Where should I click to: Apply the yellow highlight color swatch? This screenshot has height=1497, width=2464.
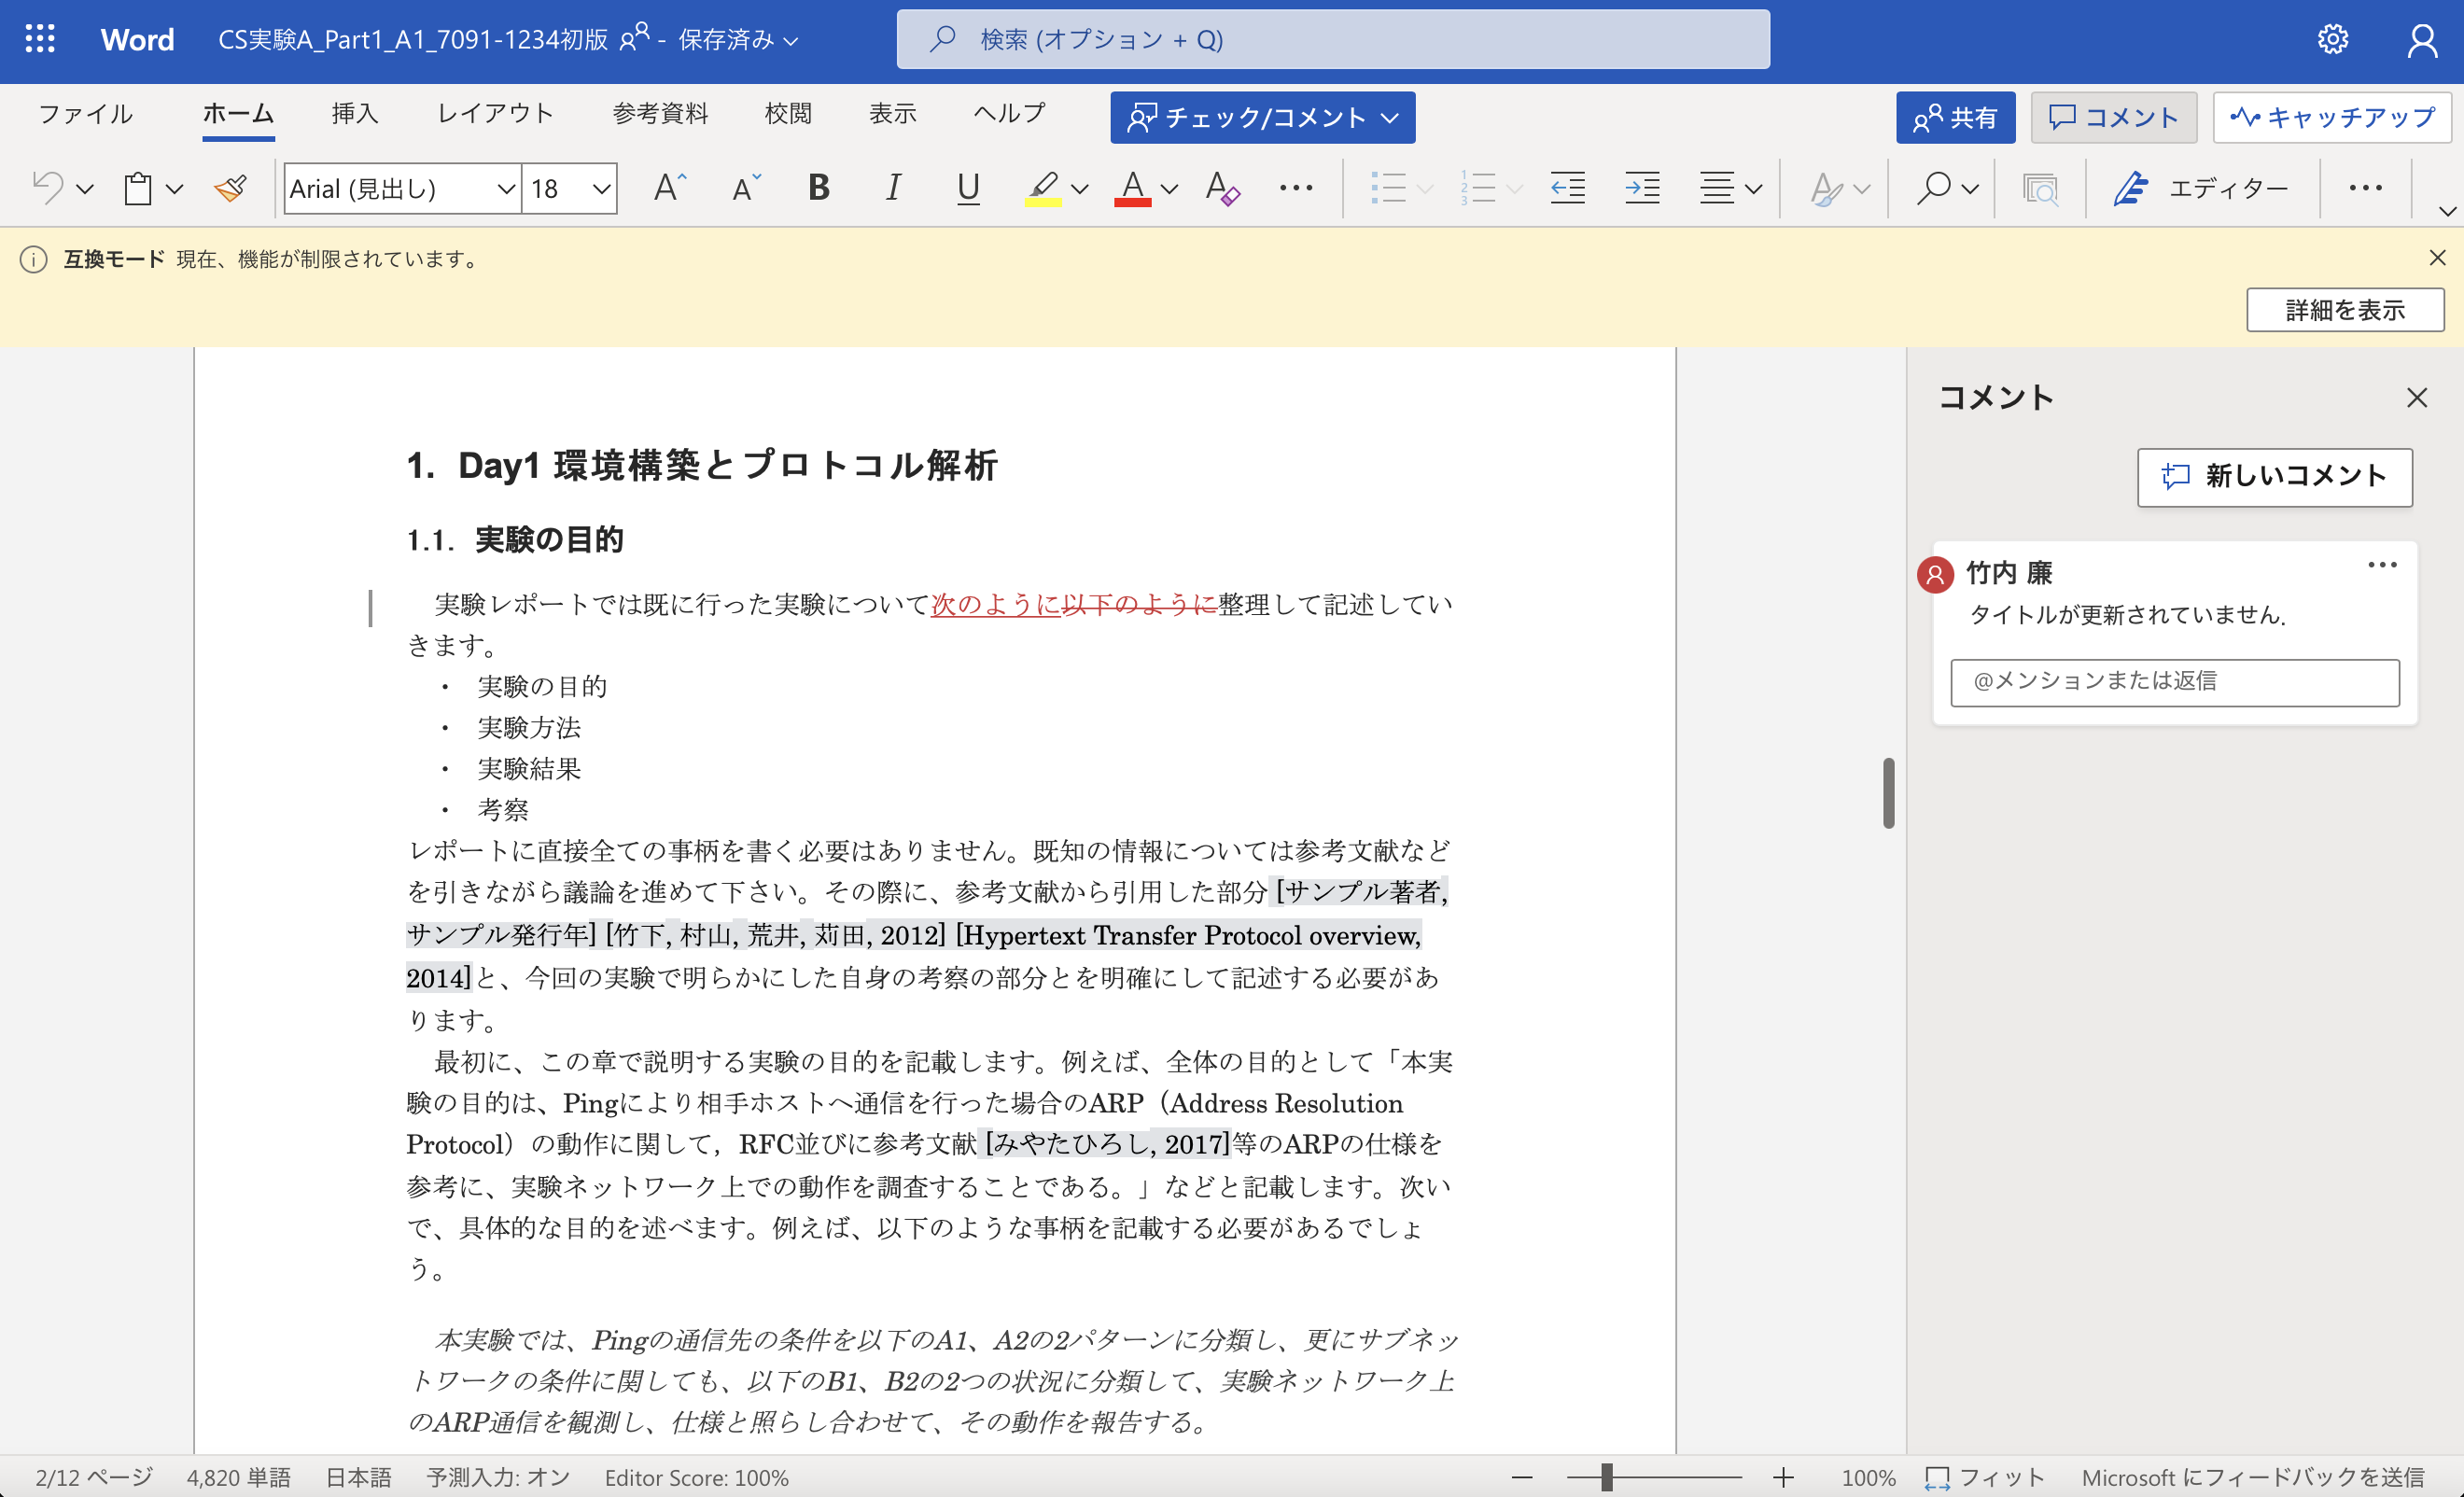pyautogui.click(x=1042, y=188)
